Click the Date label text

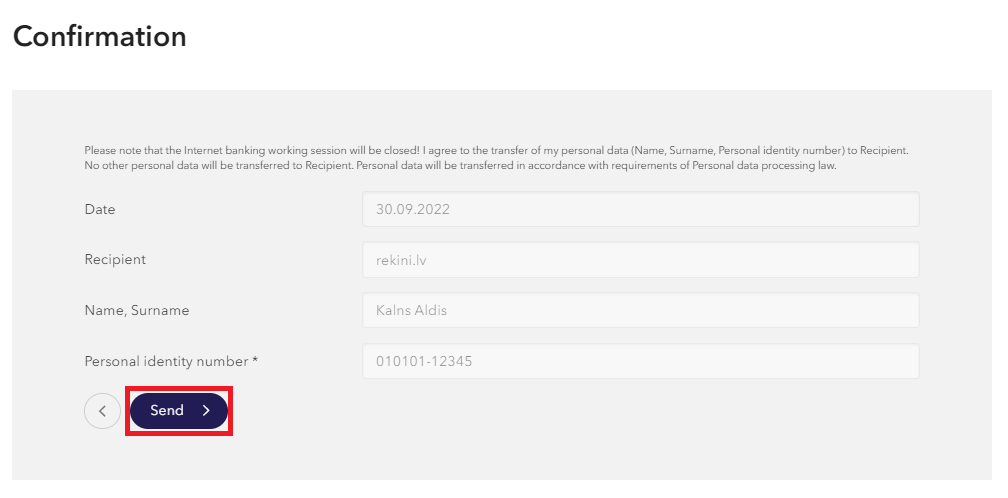[x=100, y=209]
